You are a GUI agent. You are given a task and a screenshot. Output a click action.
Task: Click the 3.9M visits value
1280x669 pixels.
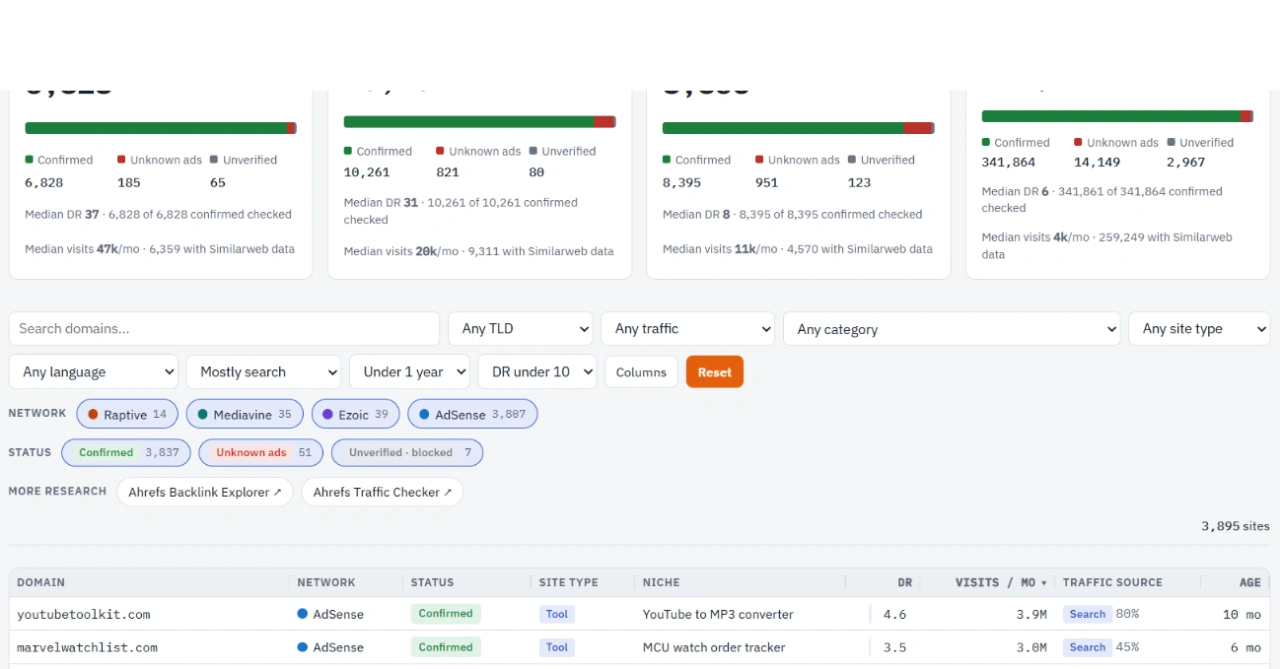(x=1031, y=614)
